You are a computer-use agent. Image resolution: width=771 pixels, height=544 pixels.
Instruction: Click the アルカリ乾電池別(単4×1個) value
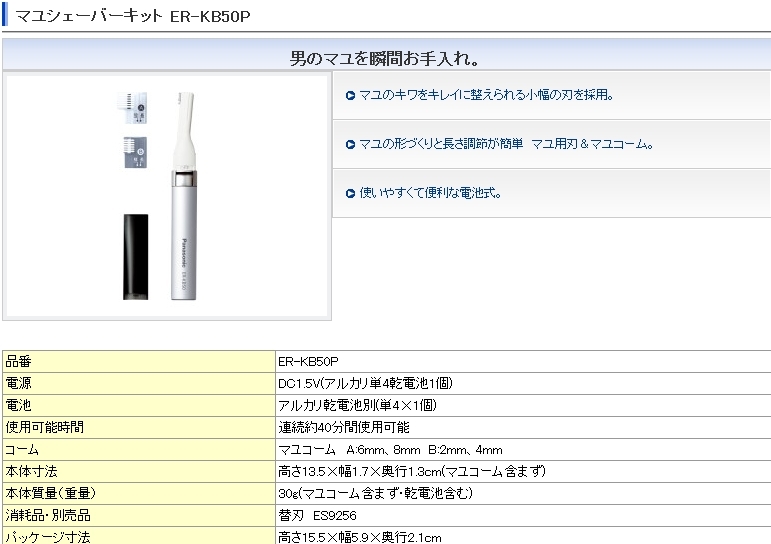pyautogui.click(x=357, y=405)
